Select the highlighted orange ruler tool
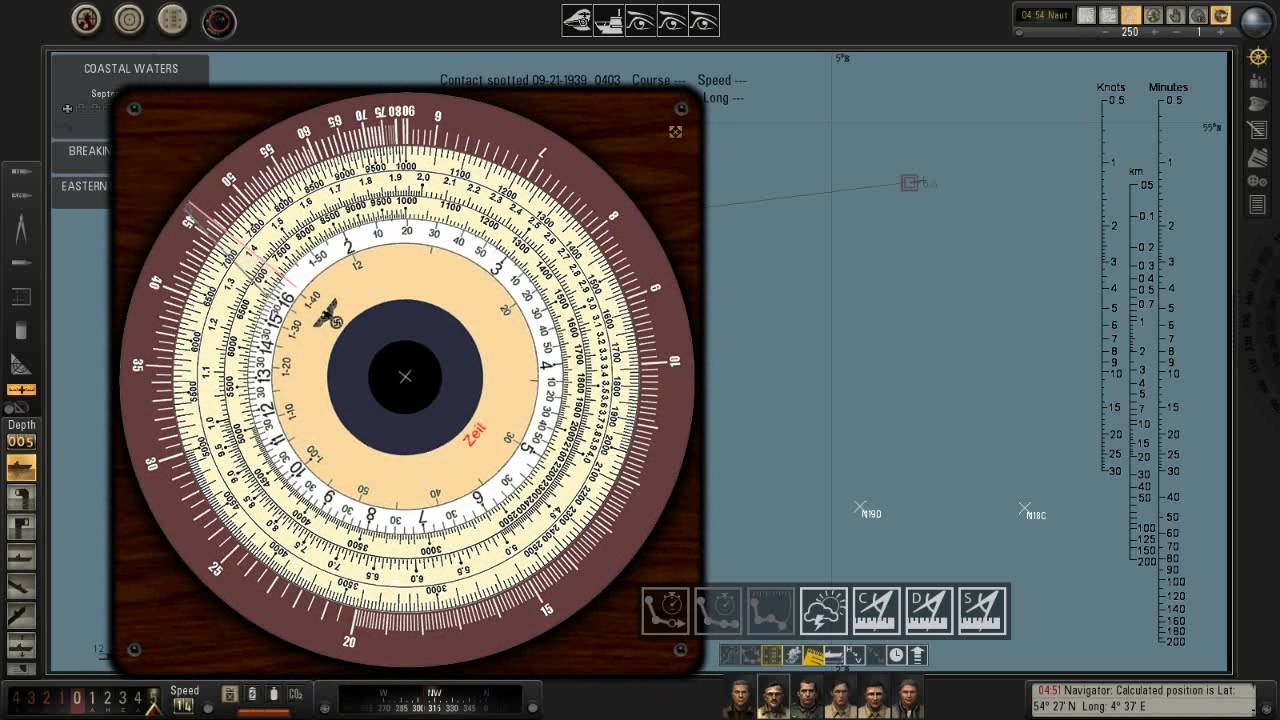 [21, 389]
